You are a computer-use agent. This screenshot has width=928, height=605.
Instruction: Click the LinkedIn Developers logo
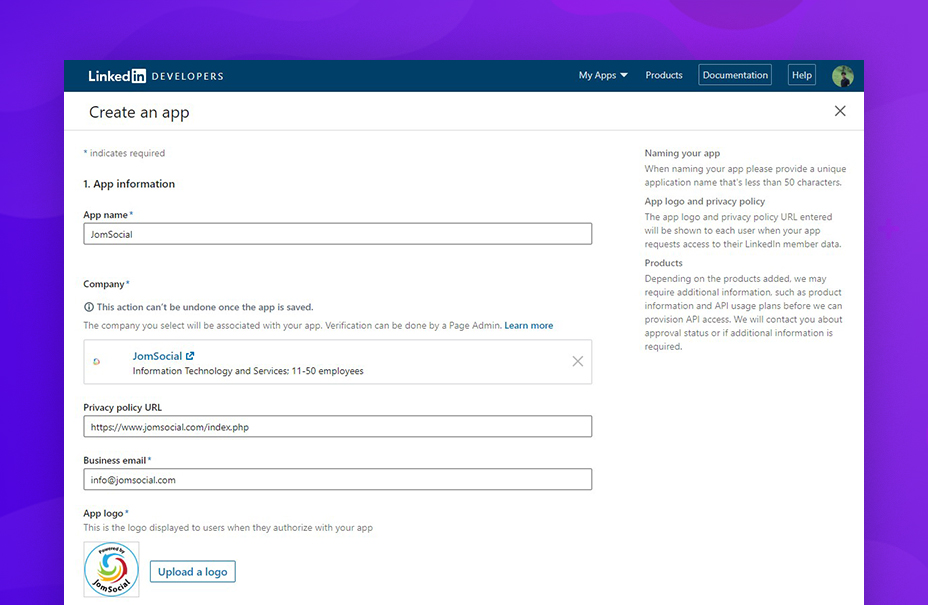coord(156,76)
